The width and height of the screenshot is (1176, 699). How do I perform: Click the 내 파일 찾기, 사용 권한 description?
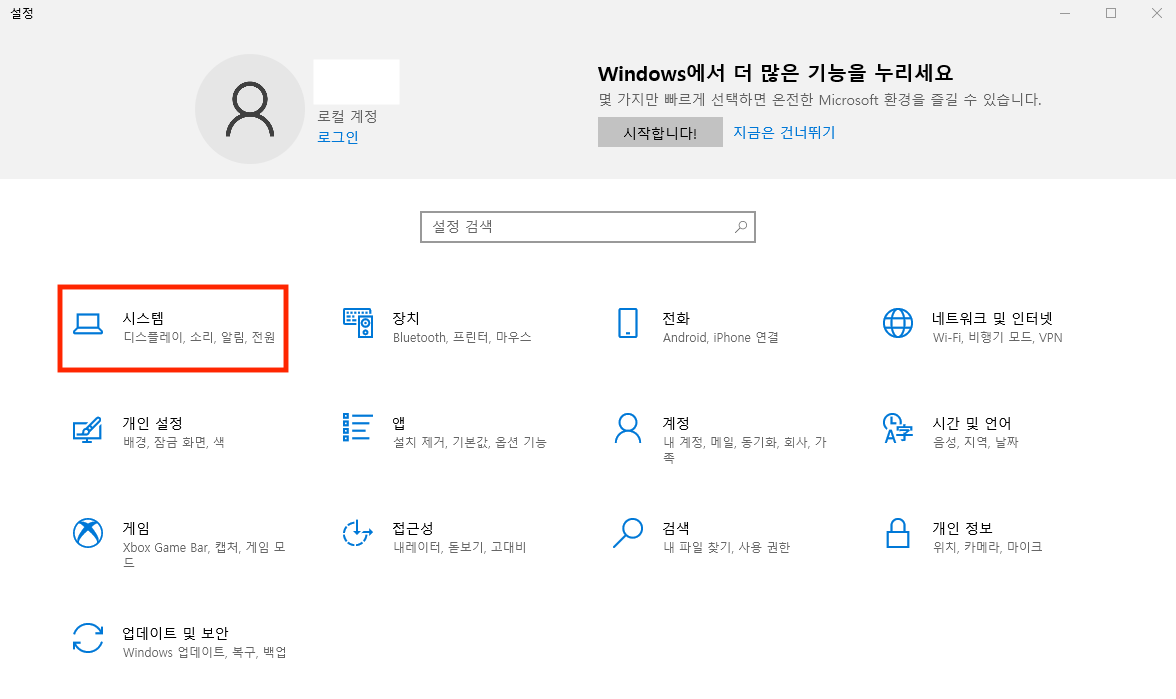(726, 548)
